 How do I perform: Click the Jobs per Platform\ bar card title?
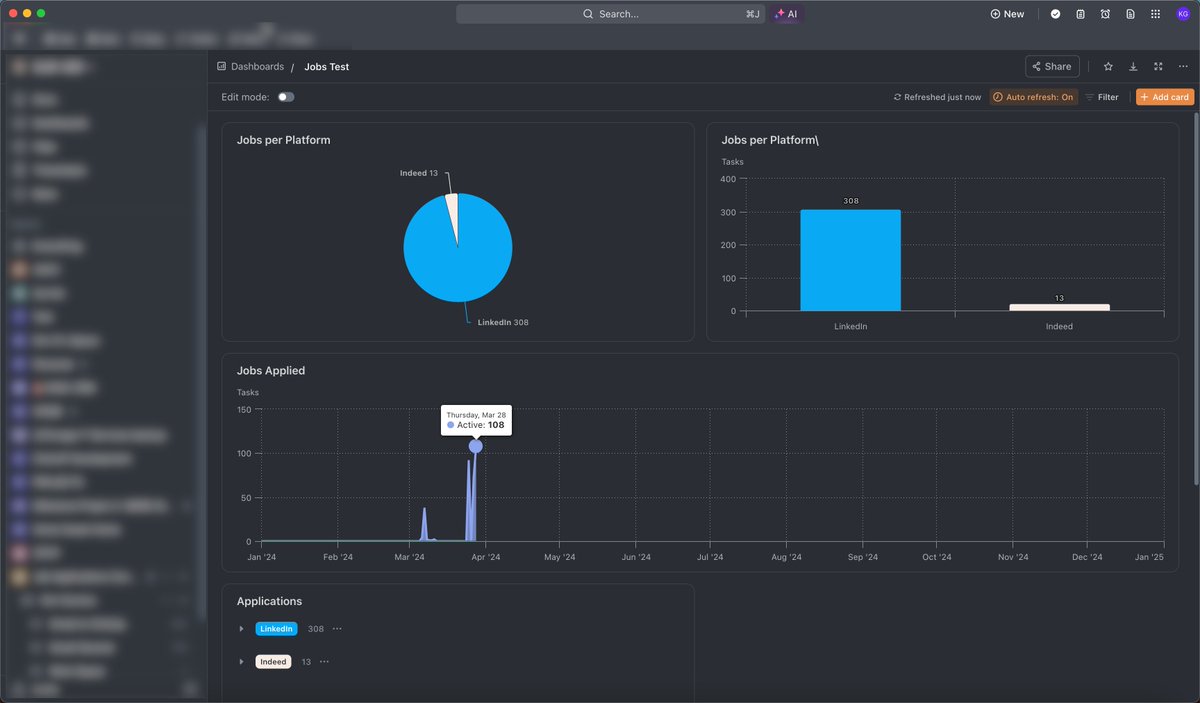pos(770,140)
